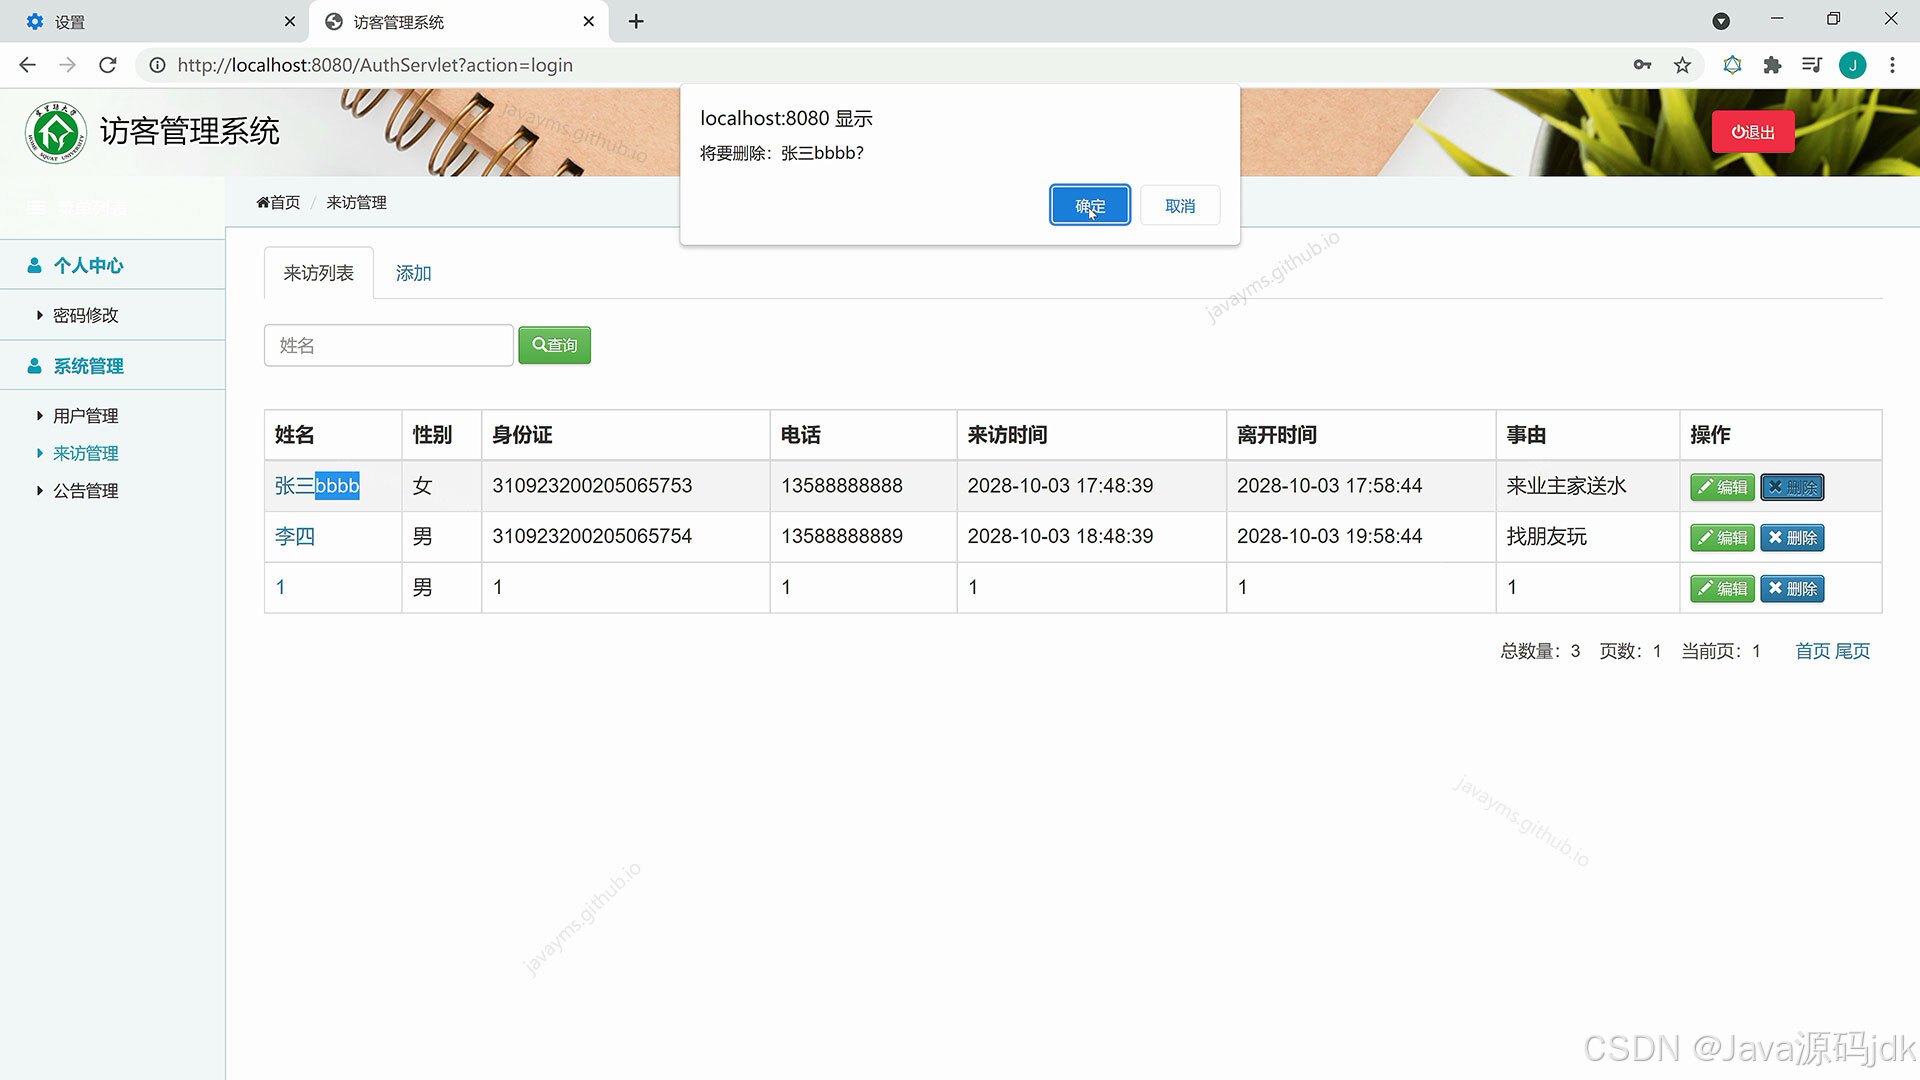Open a new browser tab
Image resolution: width=1920 pixels, height=1080 pixels.
click(x=636, y=21)
